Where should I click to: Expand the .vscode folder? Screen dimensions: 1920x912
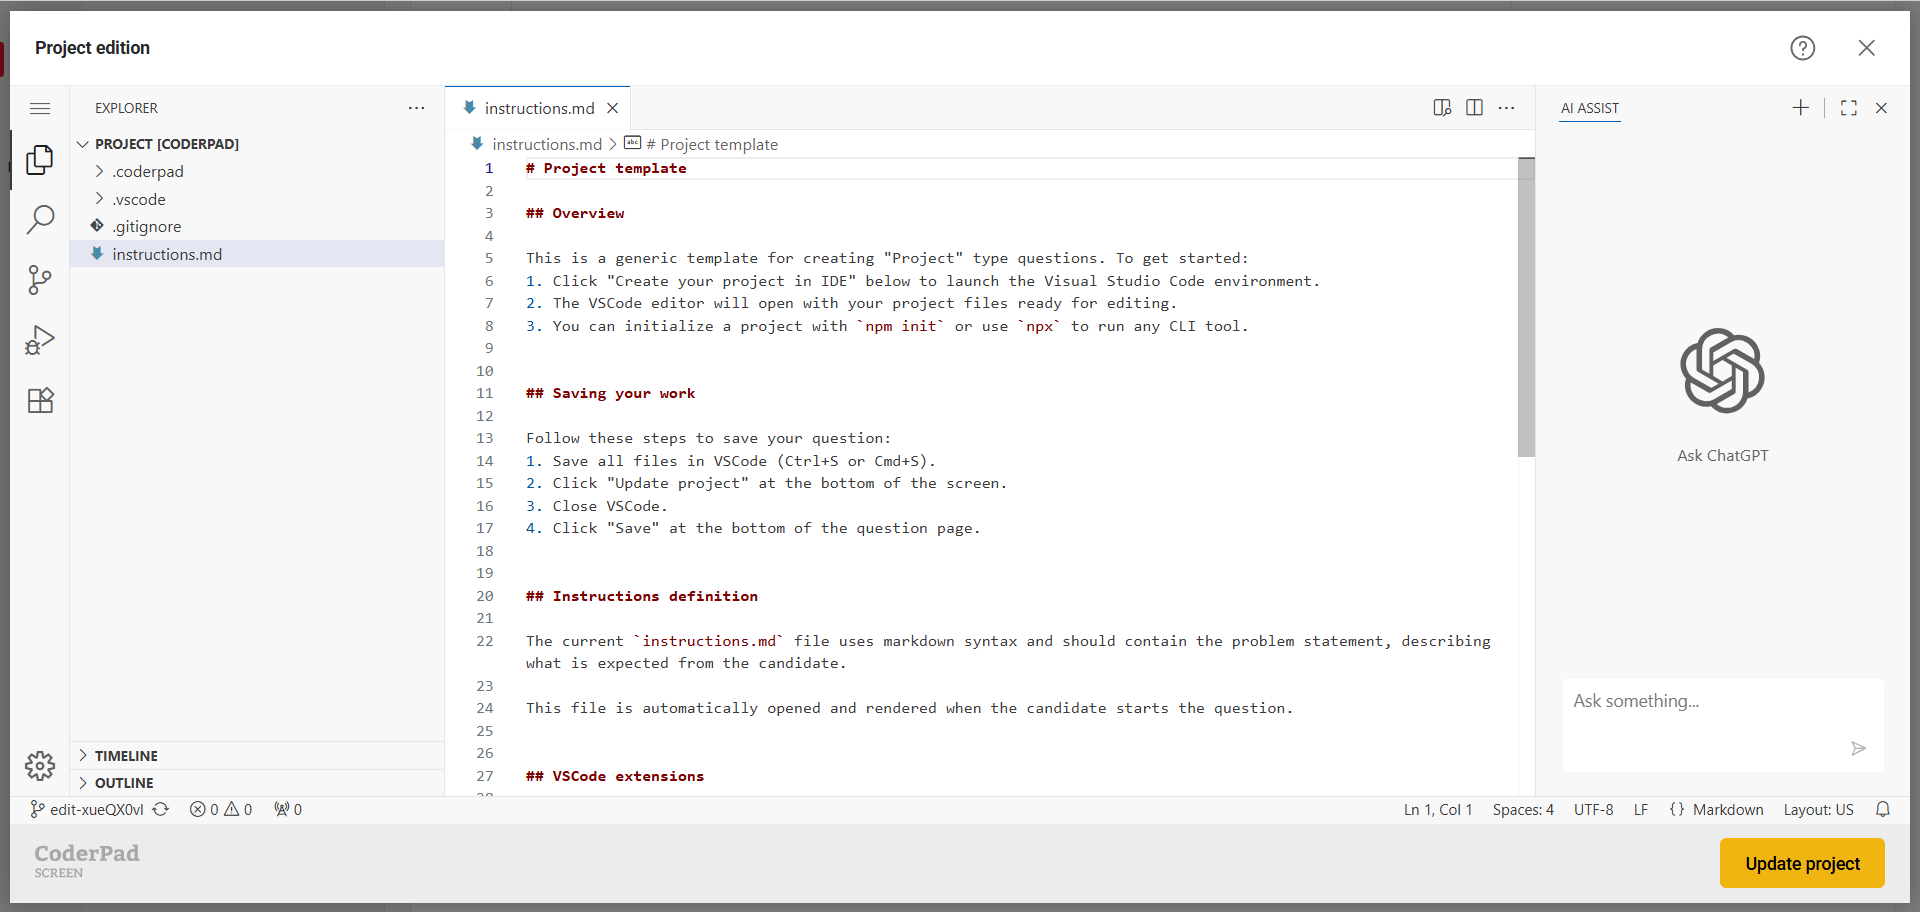[x=139, y=200]
